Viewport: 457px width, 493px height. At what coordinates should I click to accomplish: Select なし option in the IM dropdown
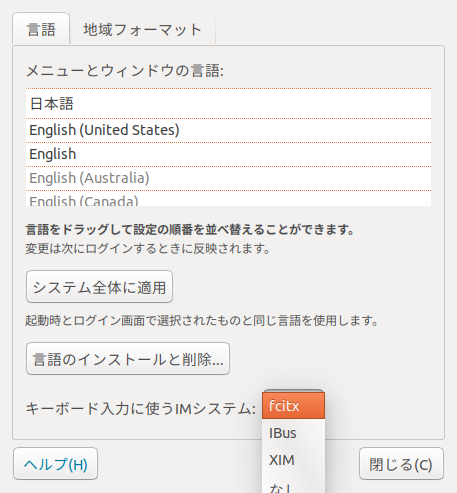[293, 485]
